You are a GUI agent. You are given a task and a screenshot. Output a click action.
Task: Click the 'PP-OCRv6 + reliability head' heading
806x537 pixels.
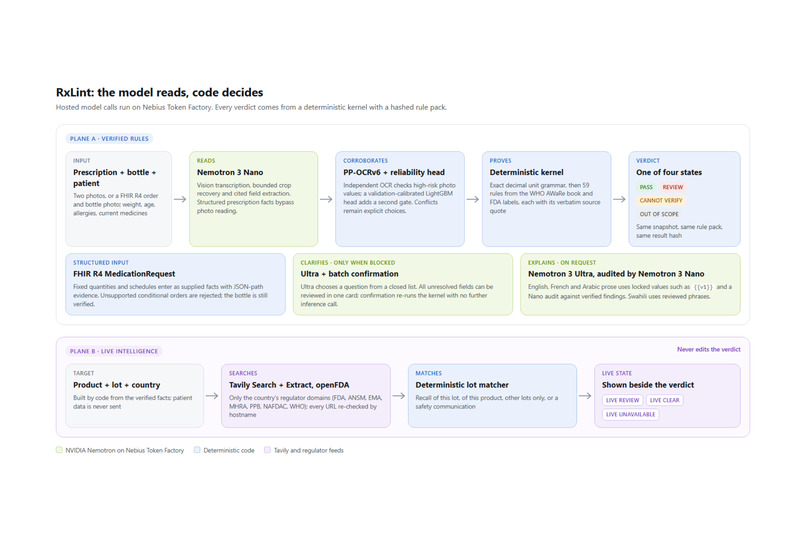394,172
